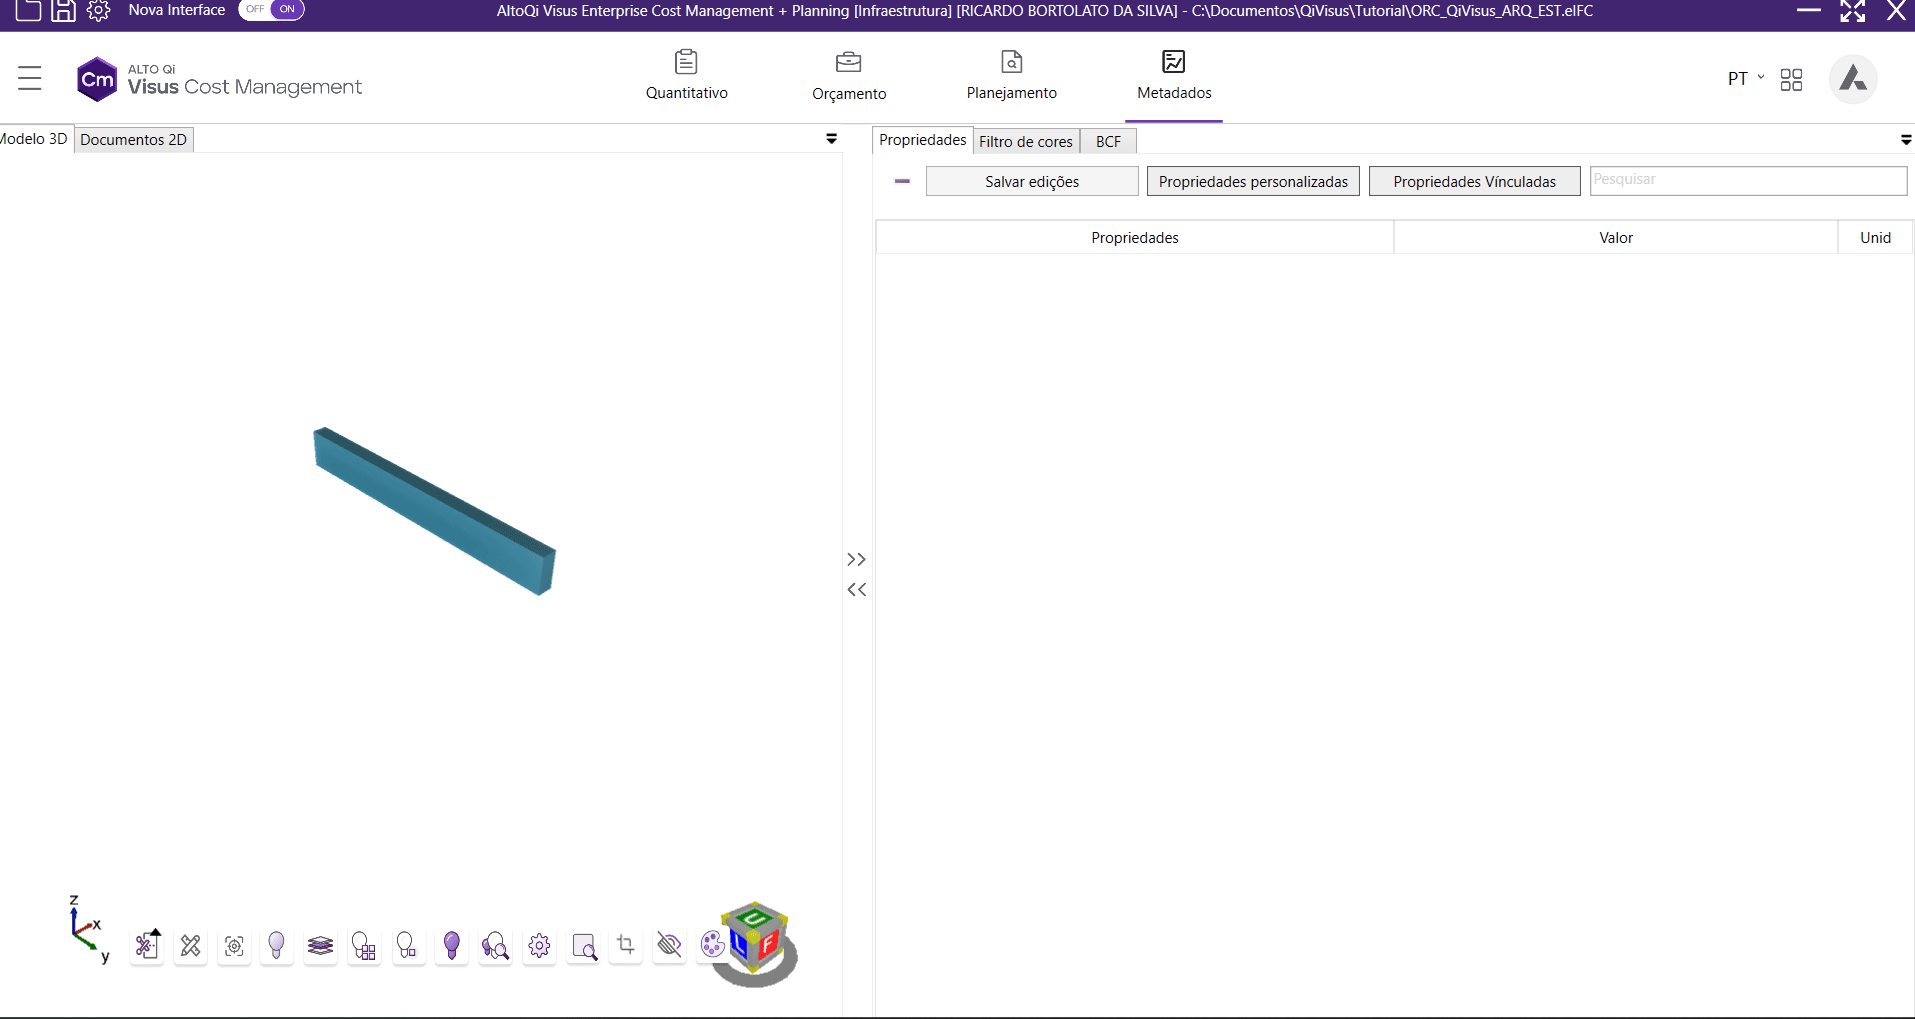Click the save floppy disk icon in title bar
The height and width of the screenshot is (1019, 1915).
pyautogui.click(x=63, y=11)
